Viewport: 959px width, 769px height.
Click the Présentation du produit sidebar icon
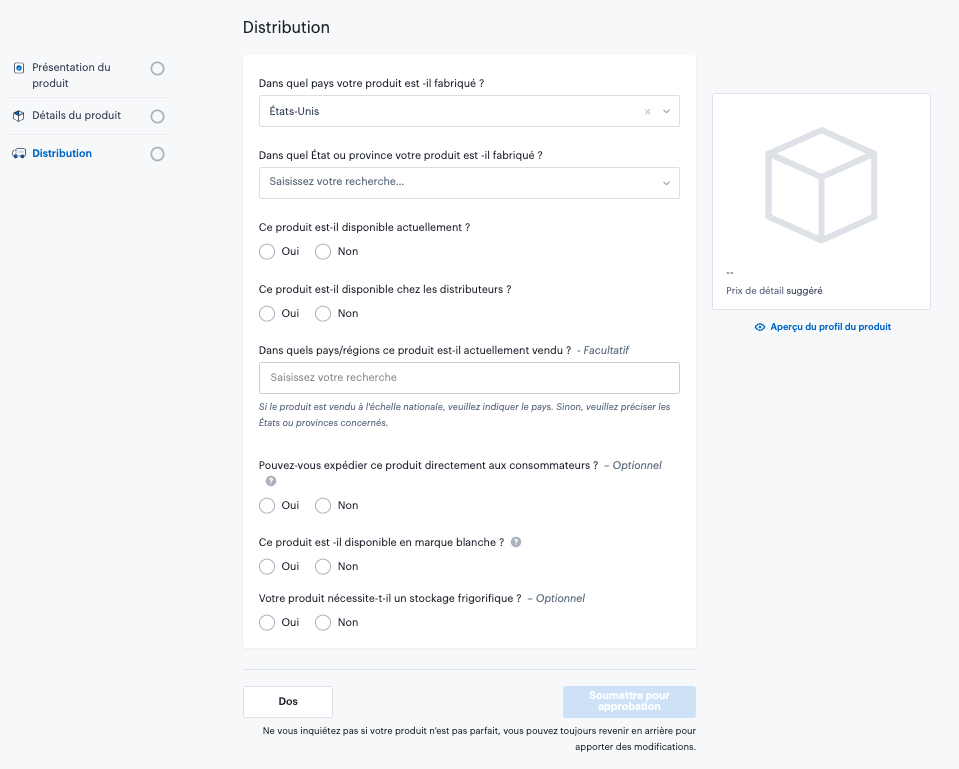pyautogui.click(x=18, y=68)
